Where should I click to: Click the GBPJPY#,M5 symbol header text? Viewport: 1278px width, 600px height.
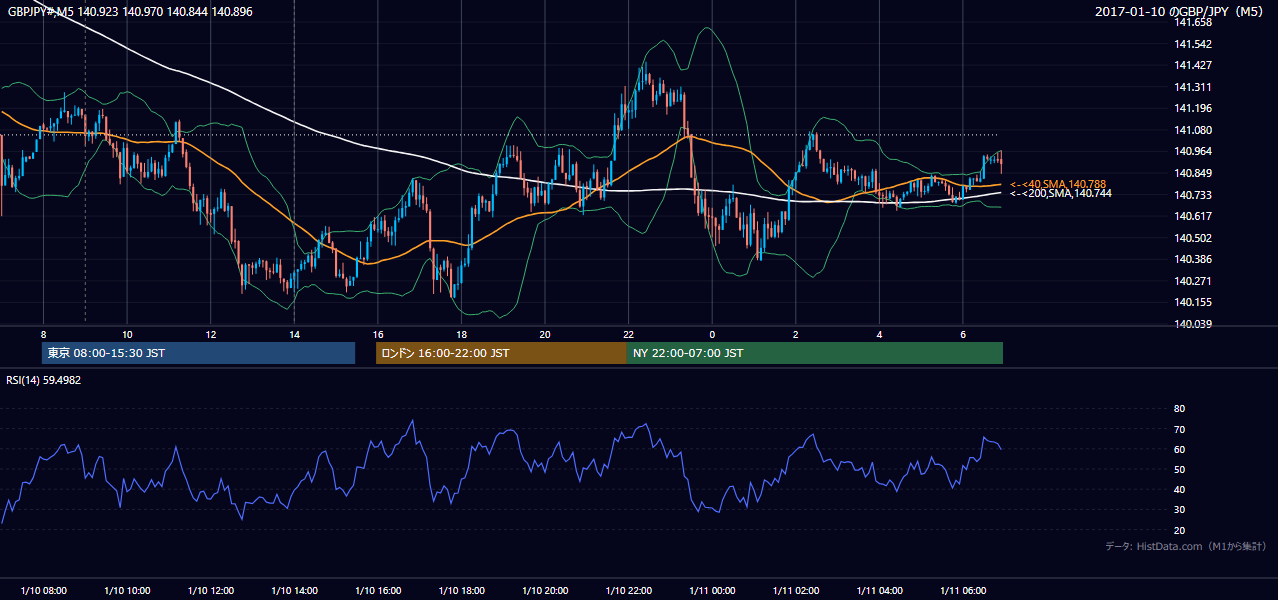click(41, 11)
